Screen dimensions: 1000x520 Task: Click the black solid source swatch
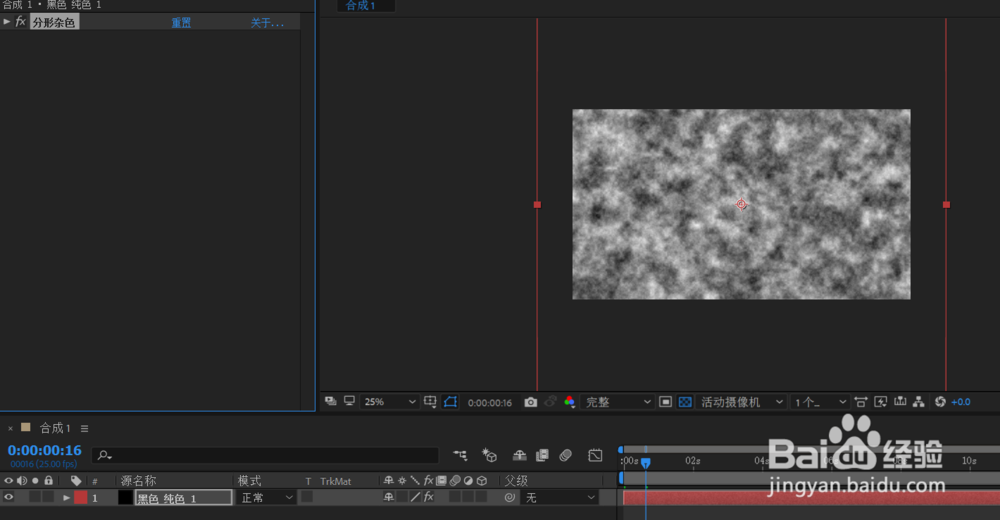point(126,498)
